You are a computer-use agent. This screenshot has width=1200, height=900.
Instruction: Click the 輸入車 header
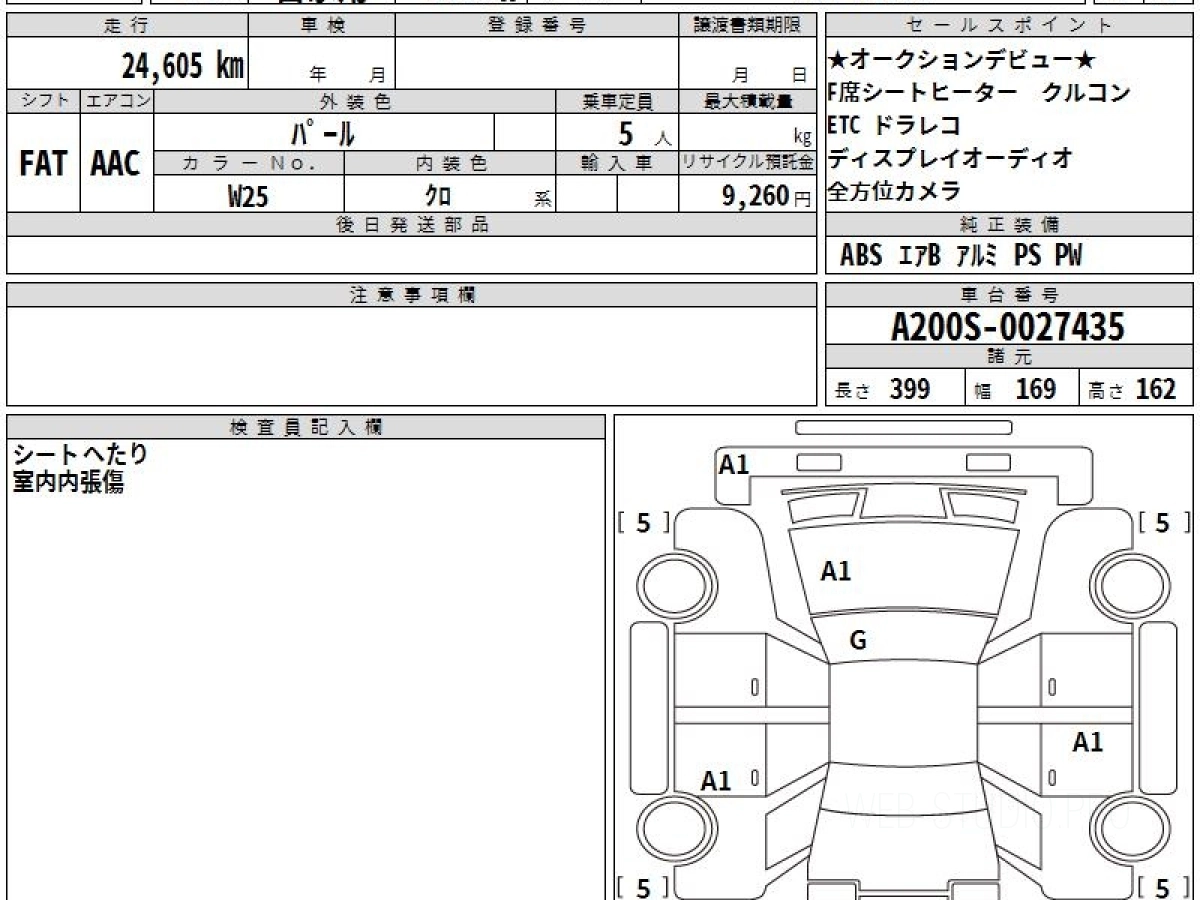coord(617,163)
